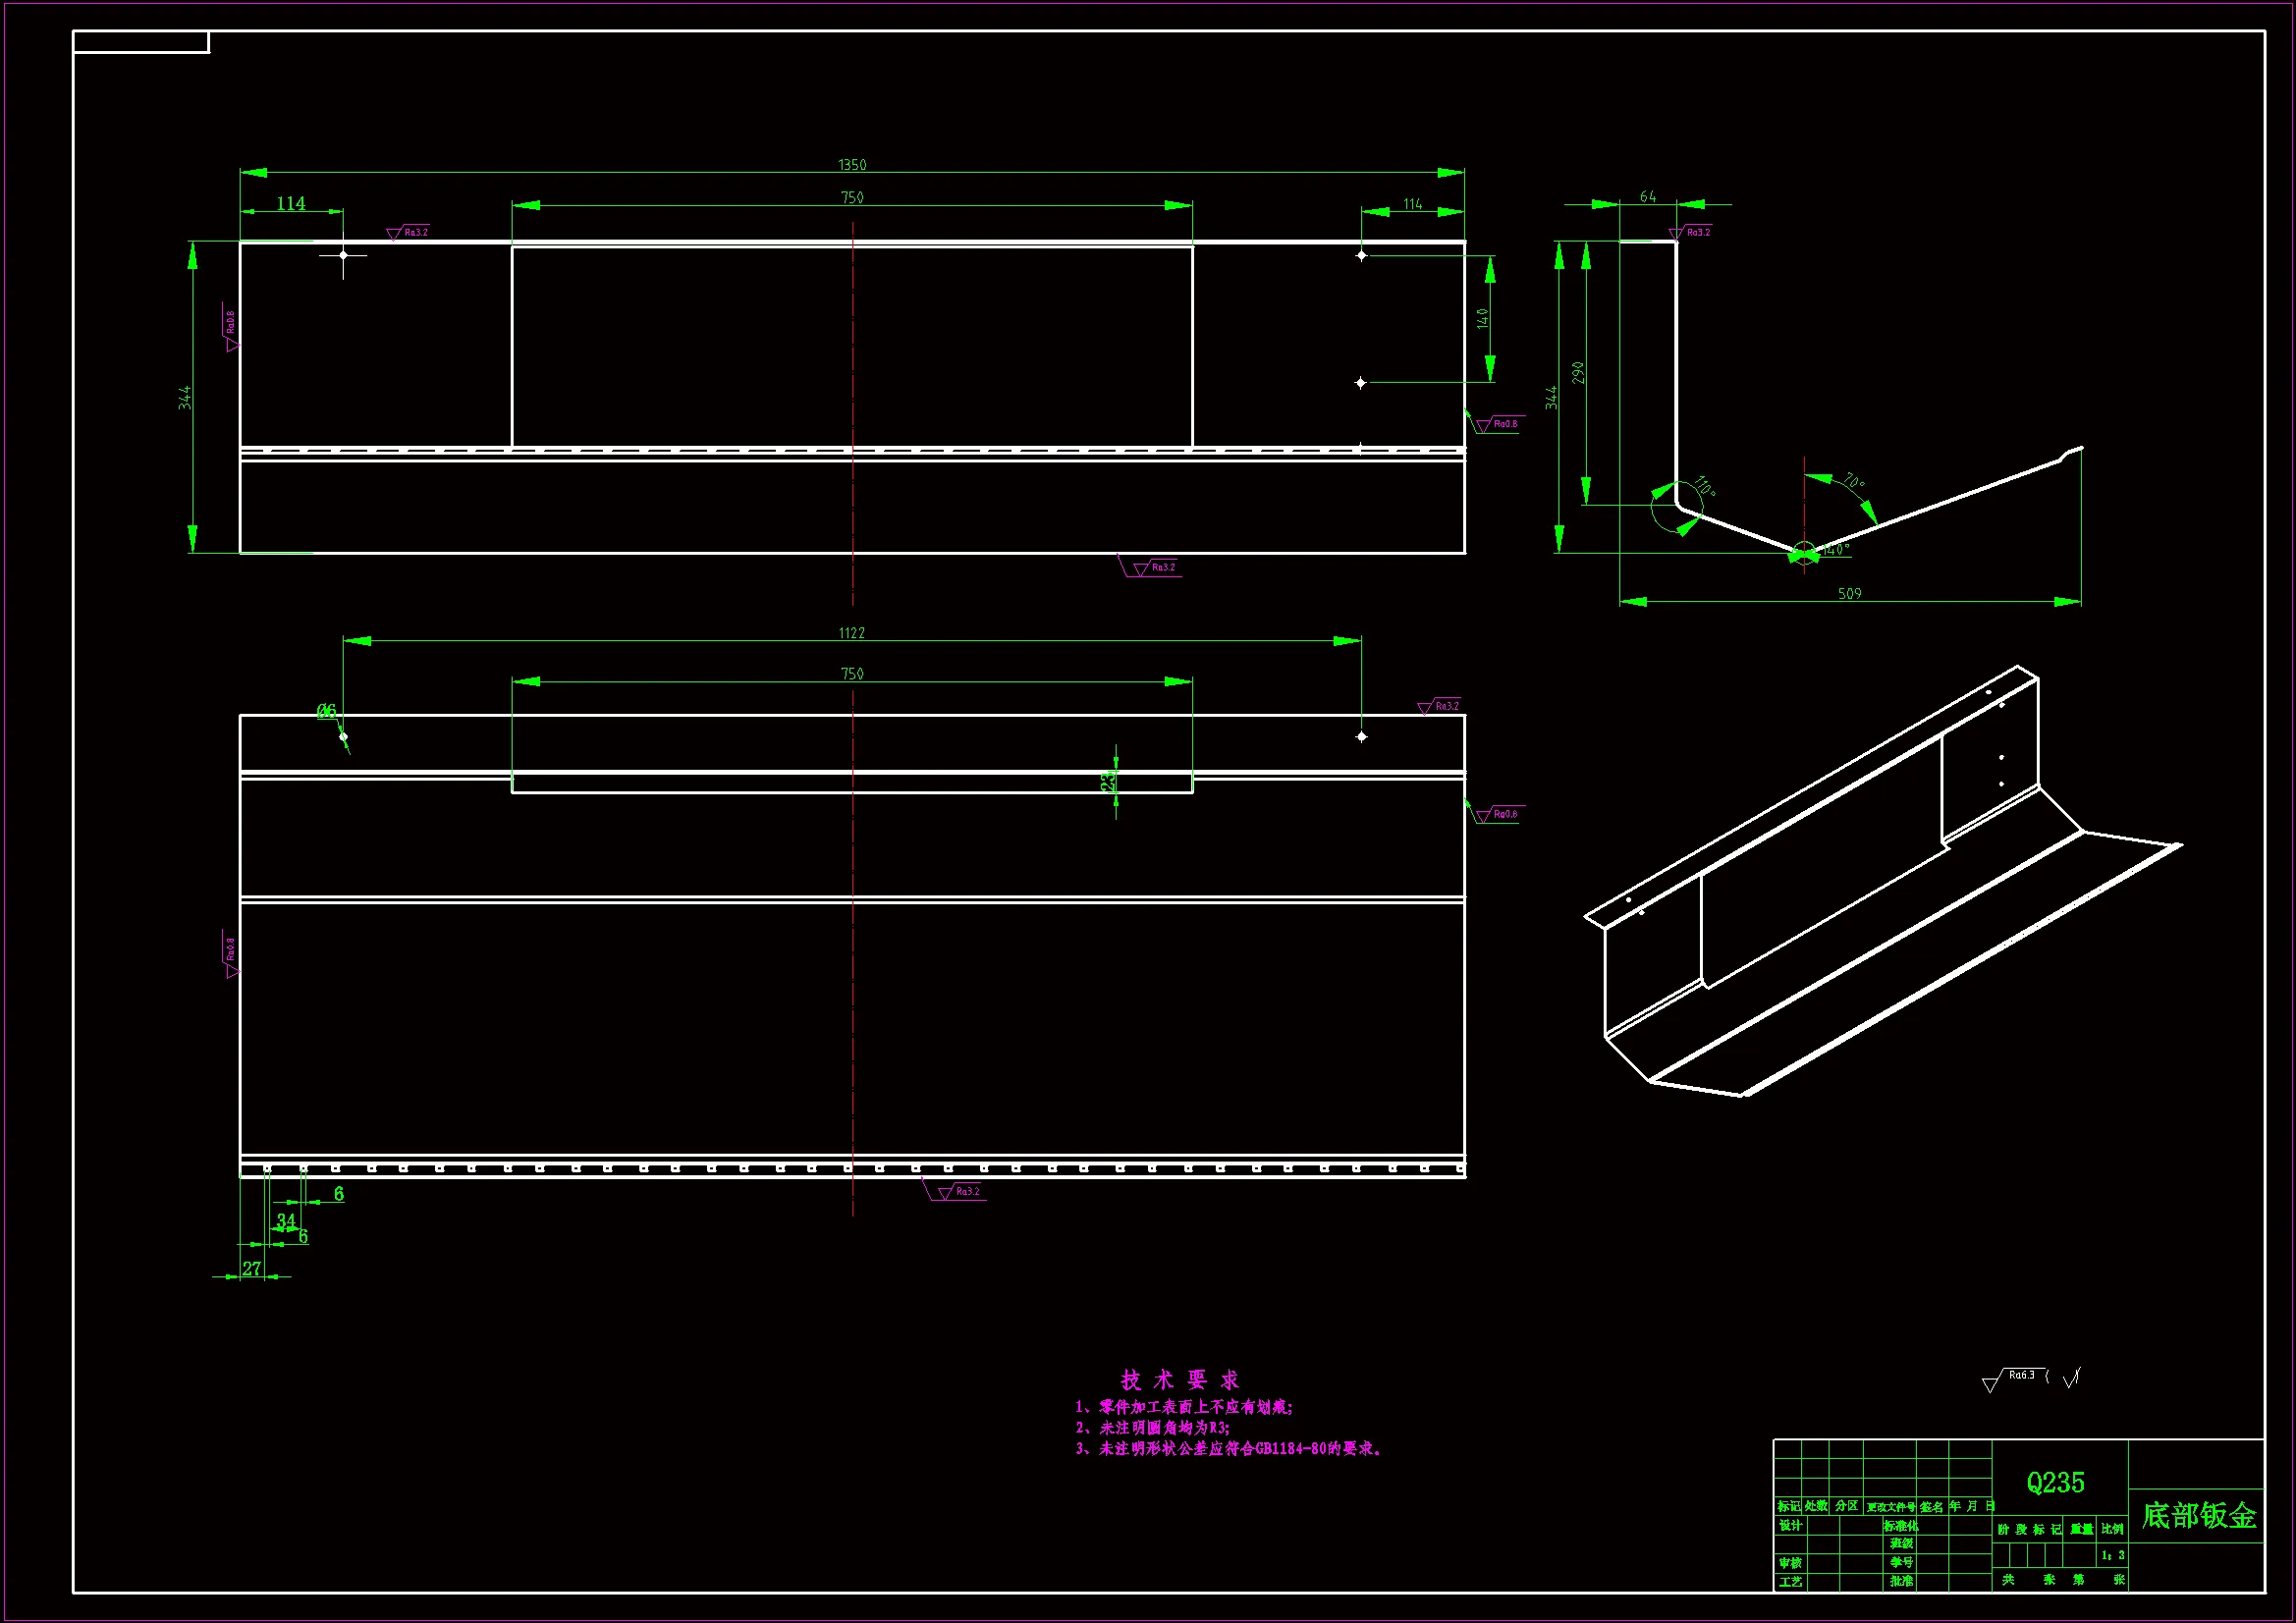Image resolution: width=2296 pixels, height=1623 pixels.
Task: Click the 64 flange width dimension
Action: click(1647, 197)
